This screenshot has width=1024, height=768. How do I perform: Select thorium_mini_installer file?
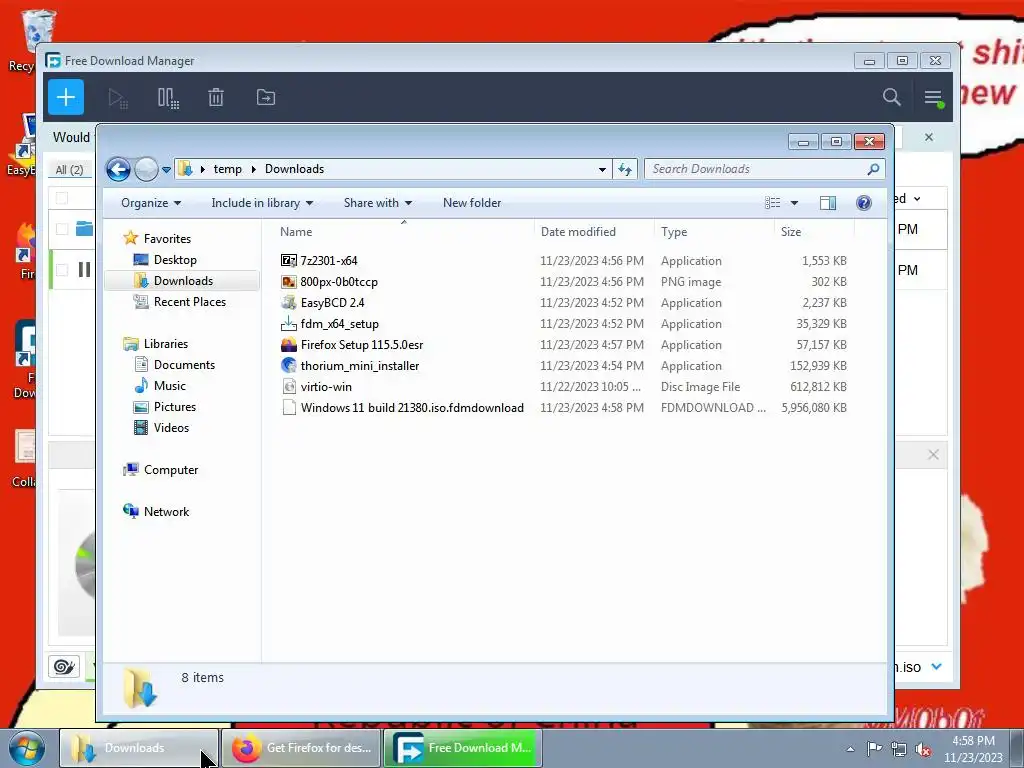(360, 365)
